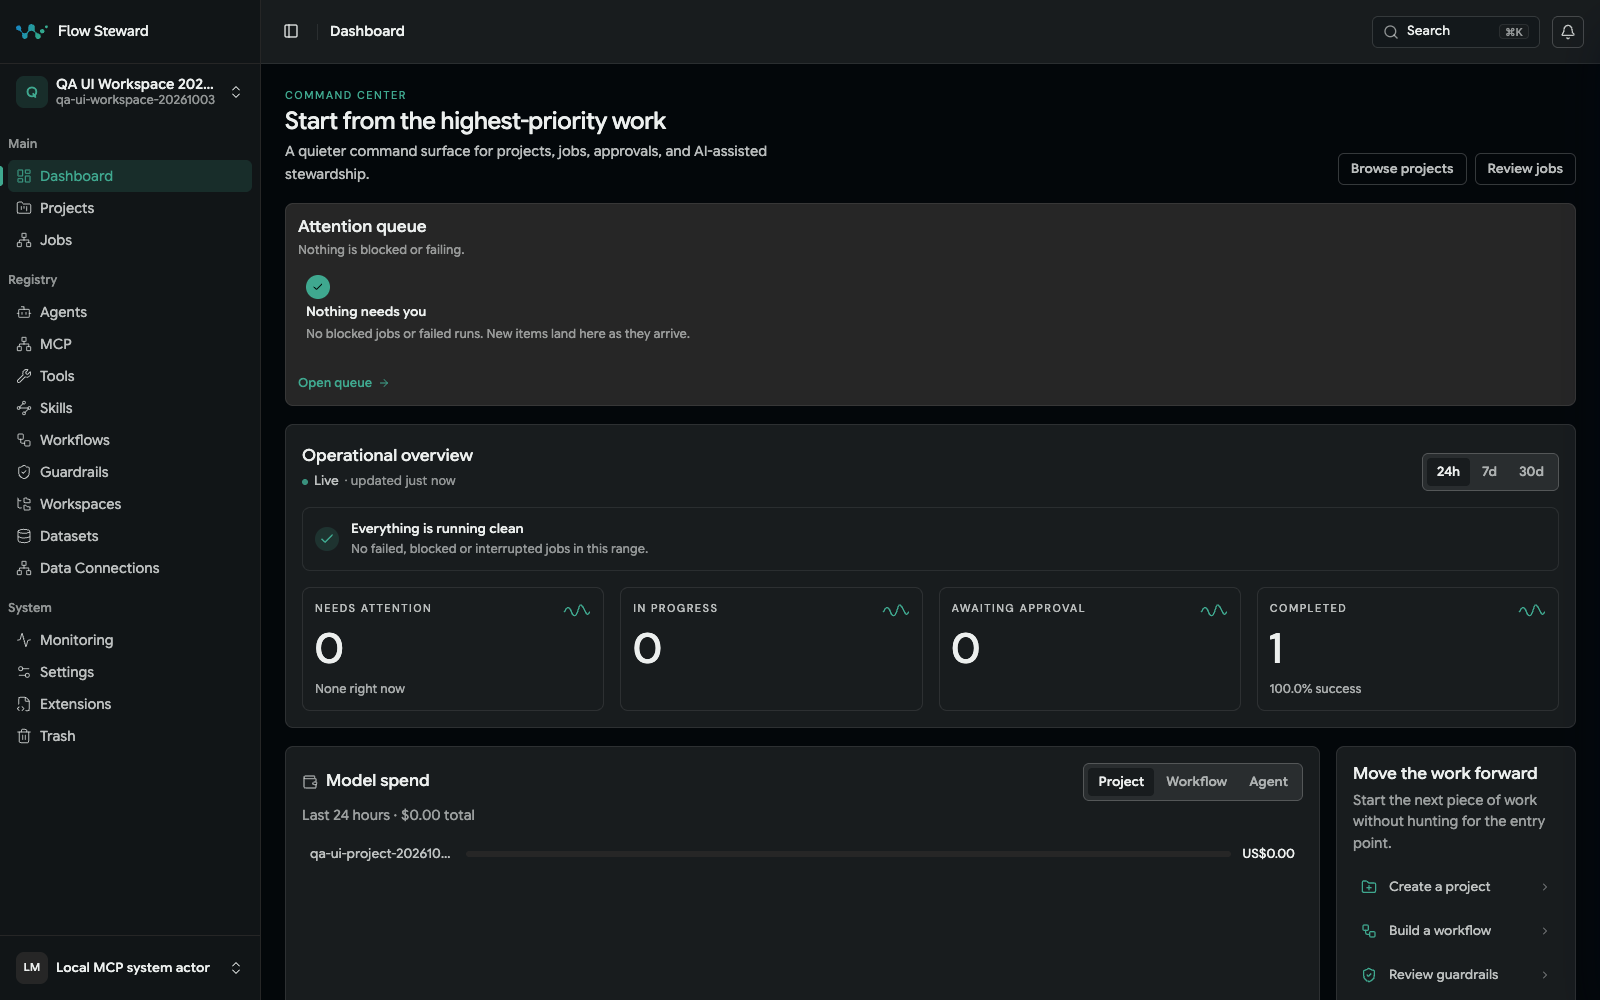Click the Dashboard grid icon in sidebar
Image resolution: width=1600 pixels, height=1000 pixels.
[24, 176]
